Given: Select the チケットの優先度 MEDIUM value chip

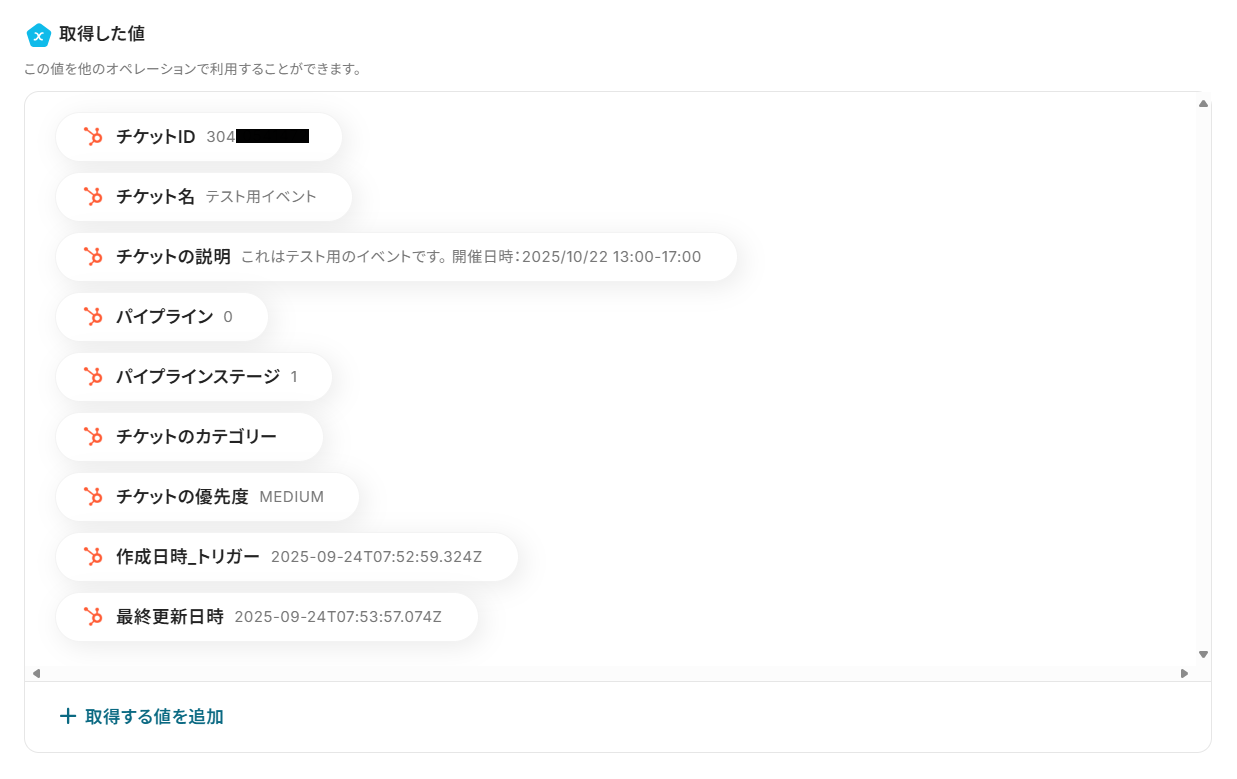Looking at the screenshot, I should click(x=220, y=497).
